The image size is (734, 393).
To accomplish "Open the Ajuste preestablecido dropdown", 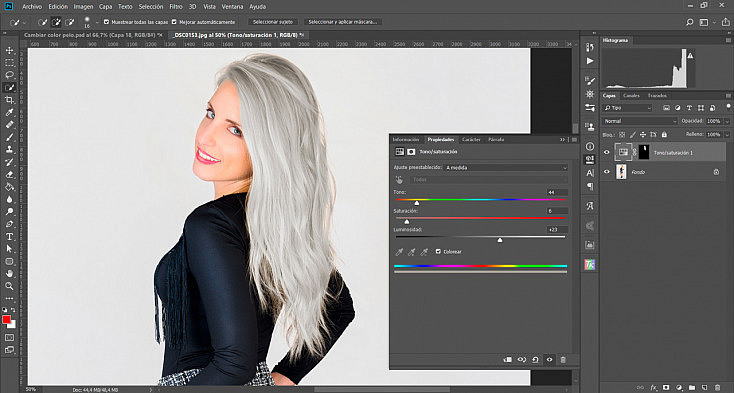I will [x=506, y=167].
